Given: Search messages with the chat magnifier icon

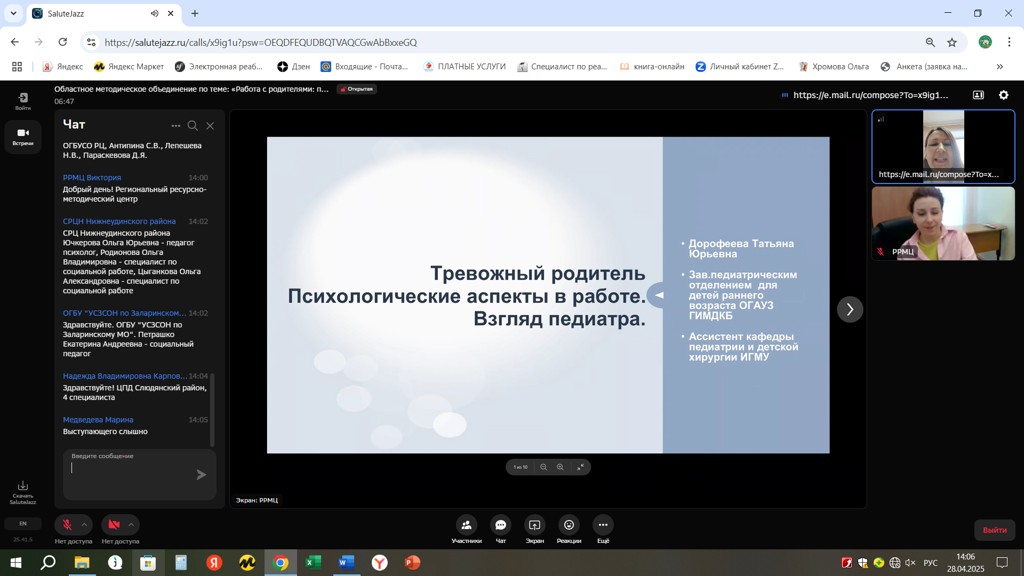Looking at the screenshot, I should click(x=193, y=126).
